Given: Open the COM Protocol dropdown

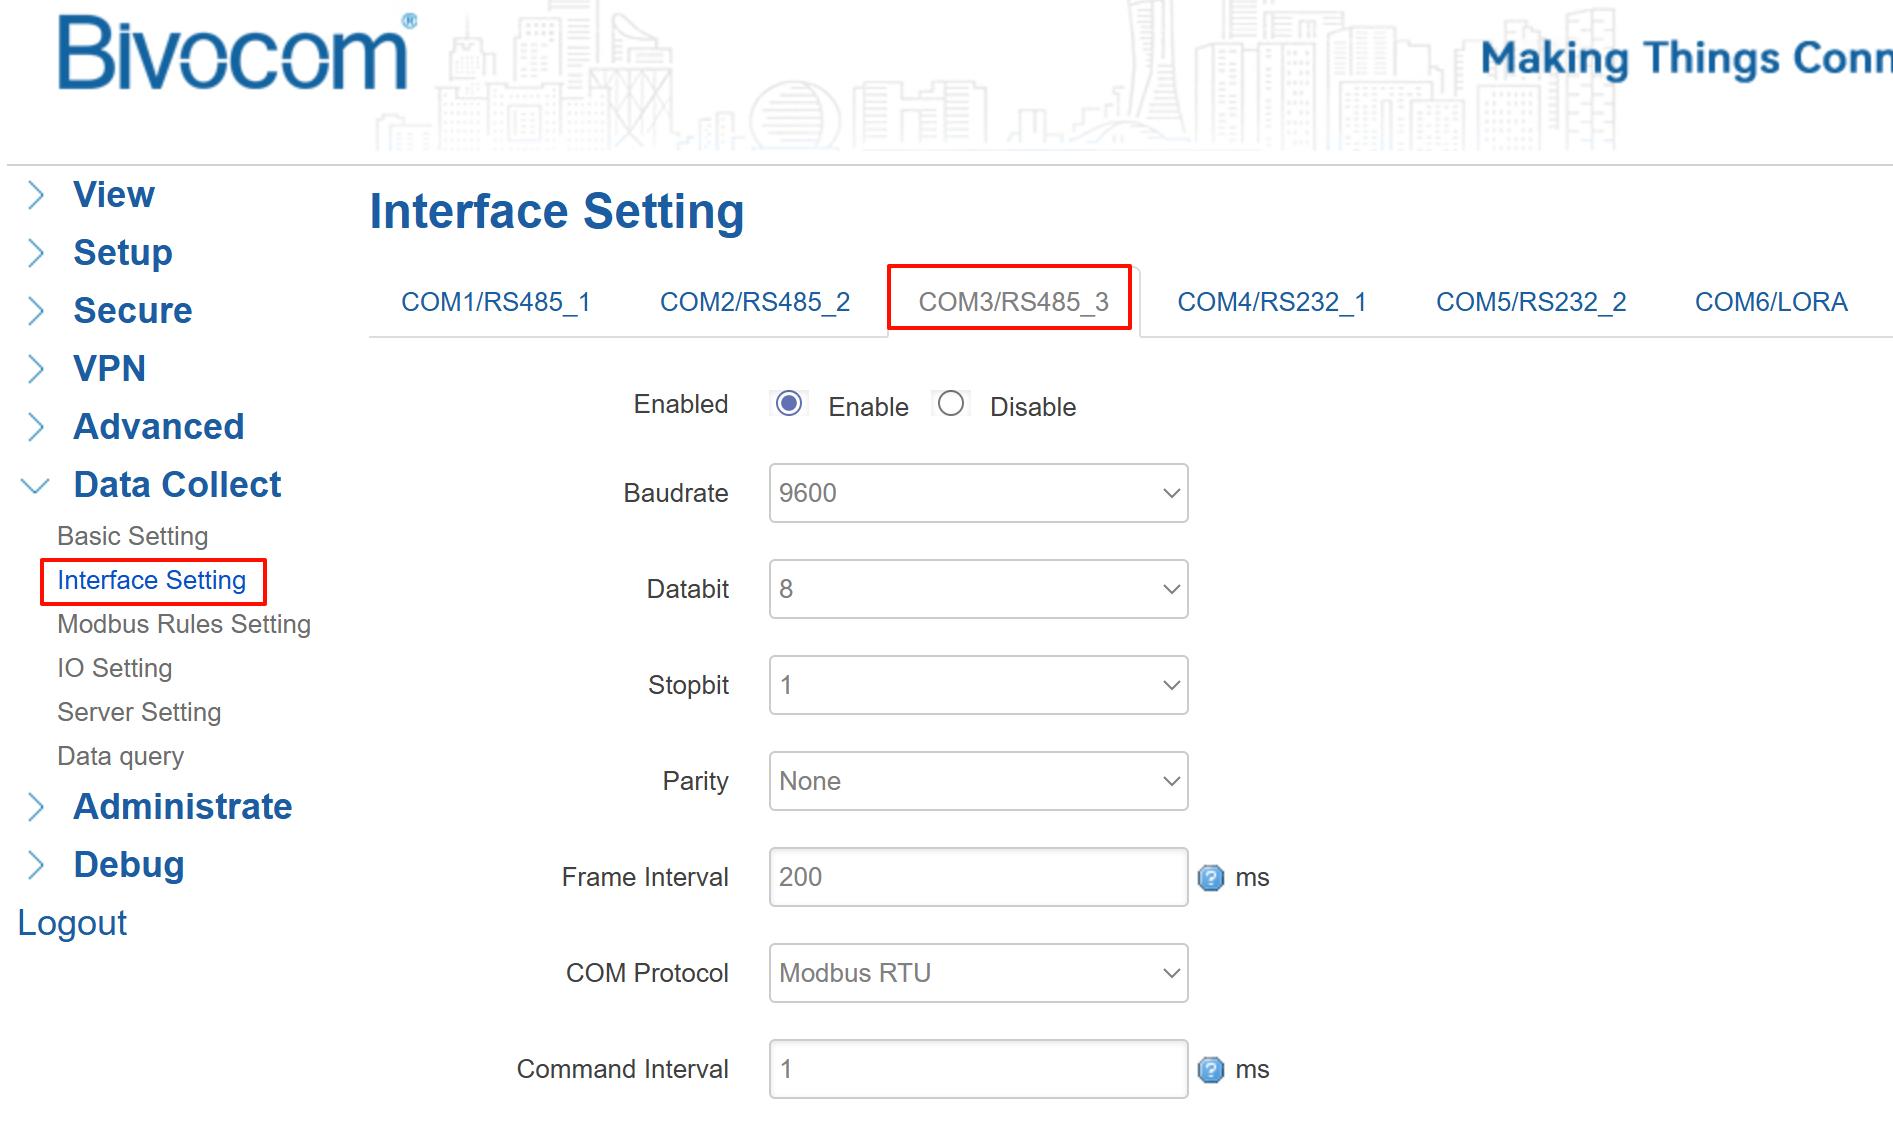Looking at the screenshot, I should click(977, 973).
